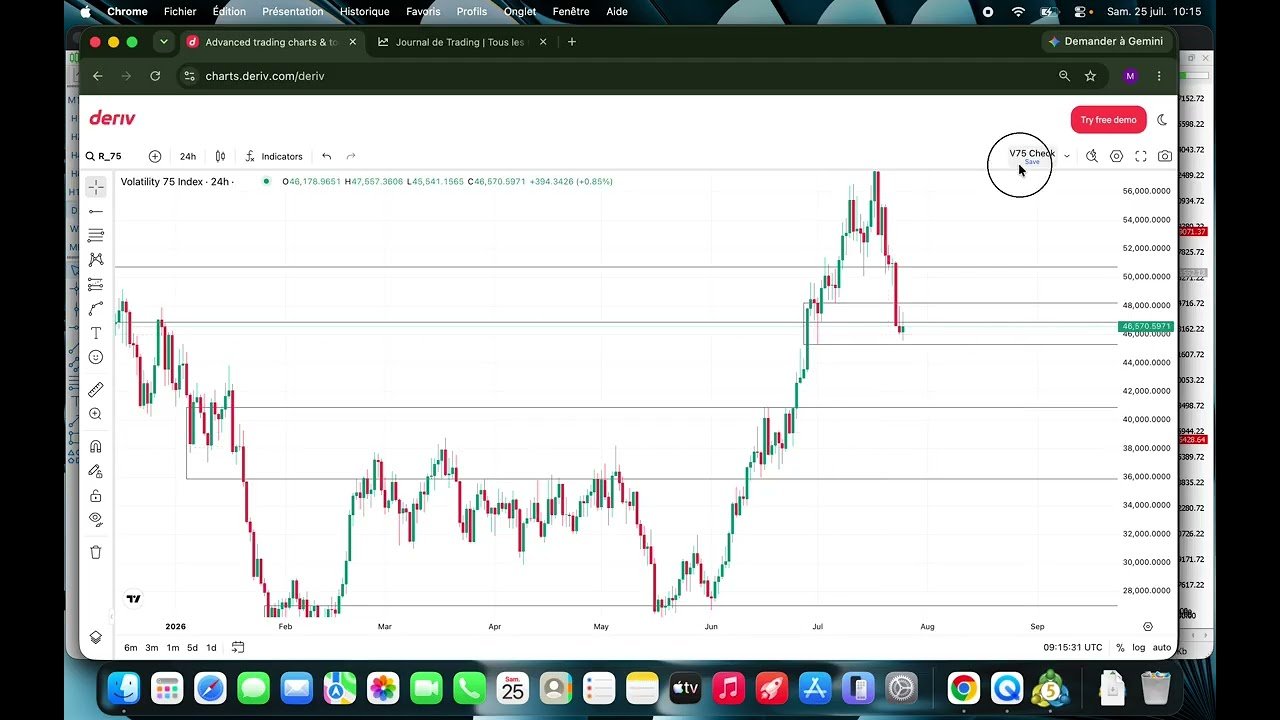Switch to Journal de Trading tab
This screenshot has width=1280, height=720.
coord(460,42)
